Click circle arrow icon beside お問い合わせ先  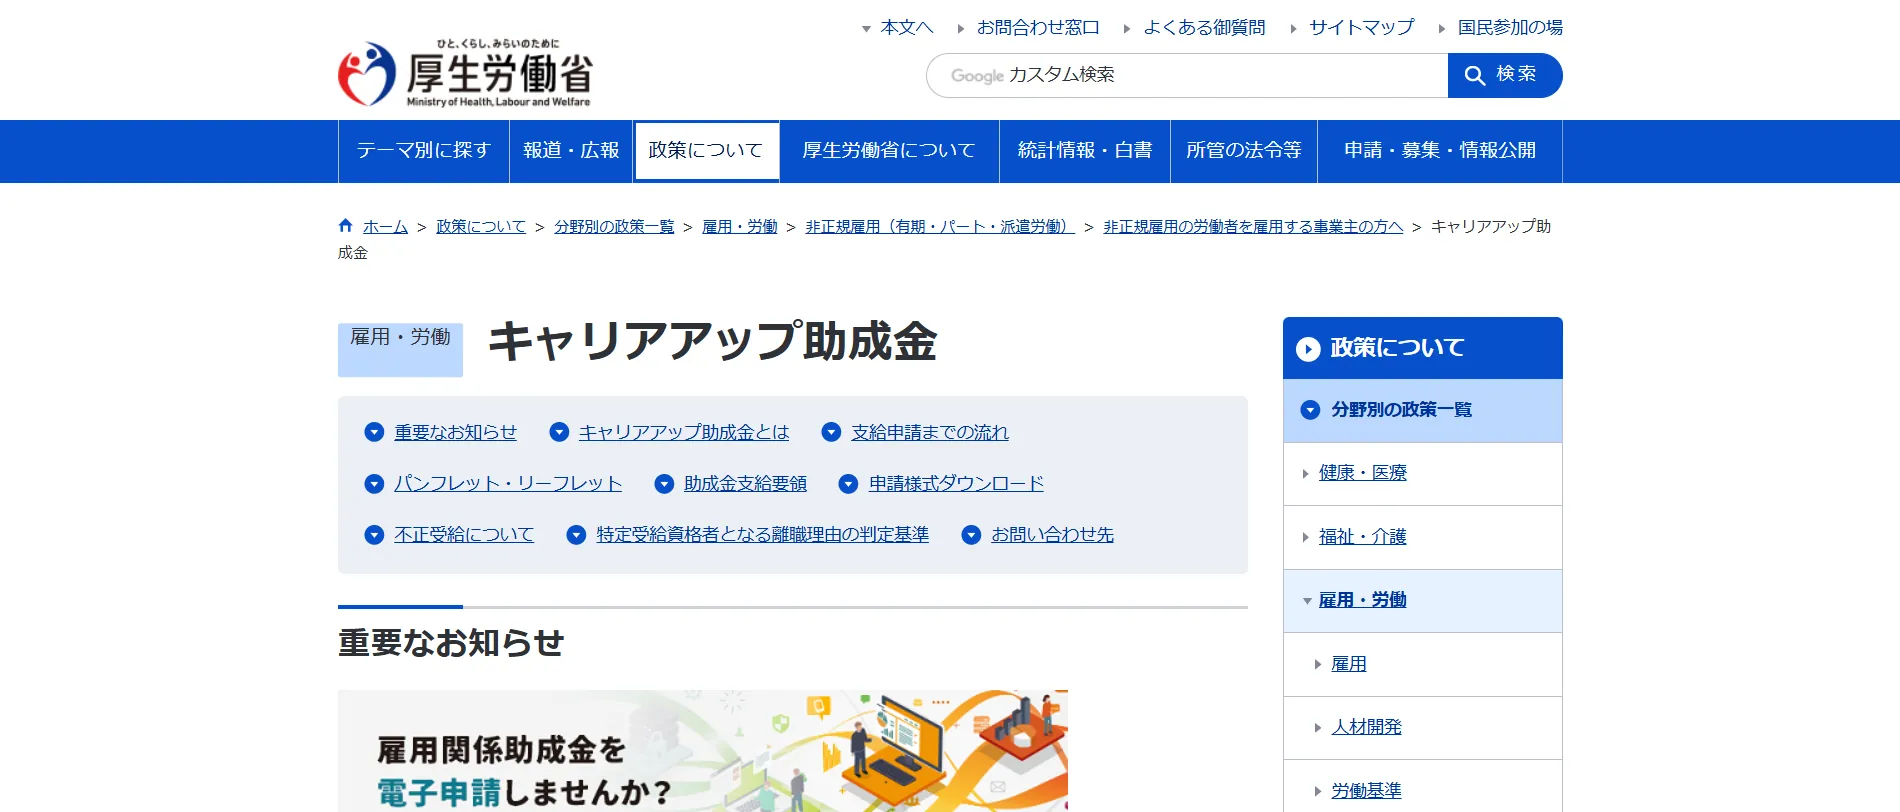click(971, 535)
